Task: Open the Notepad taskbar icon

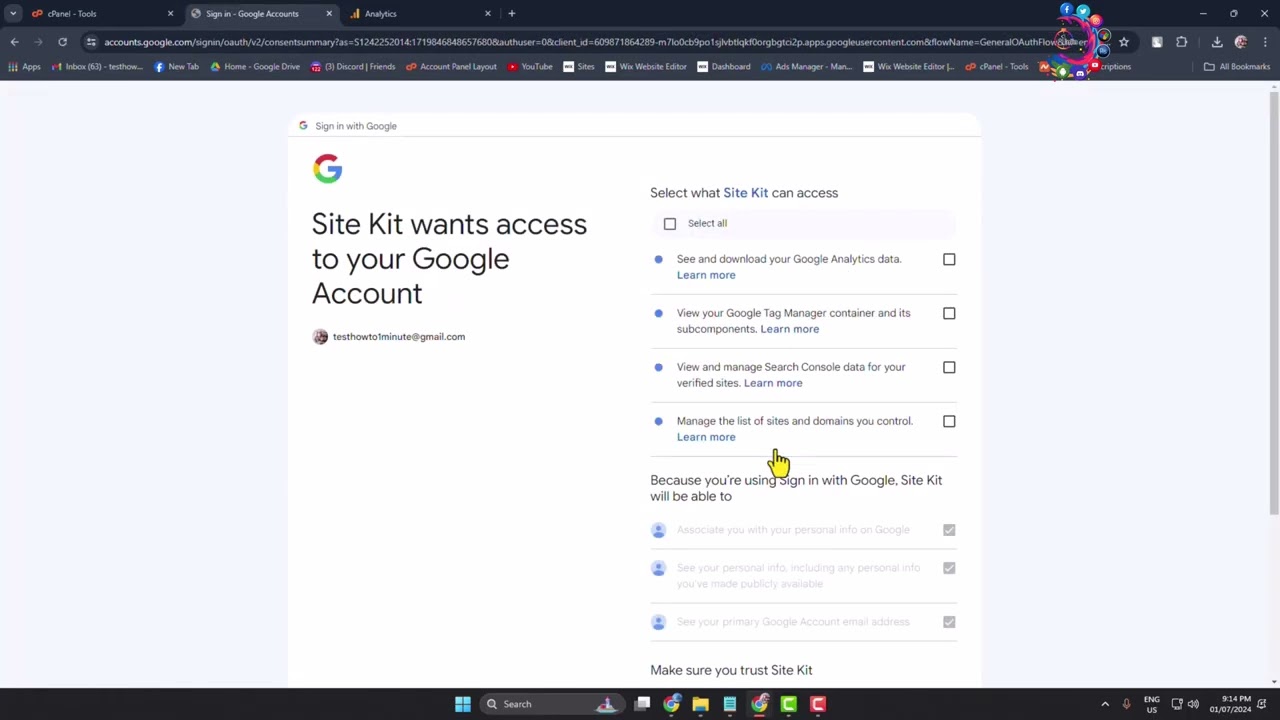Action: [730, 704]
